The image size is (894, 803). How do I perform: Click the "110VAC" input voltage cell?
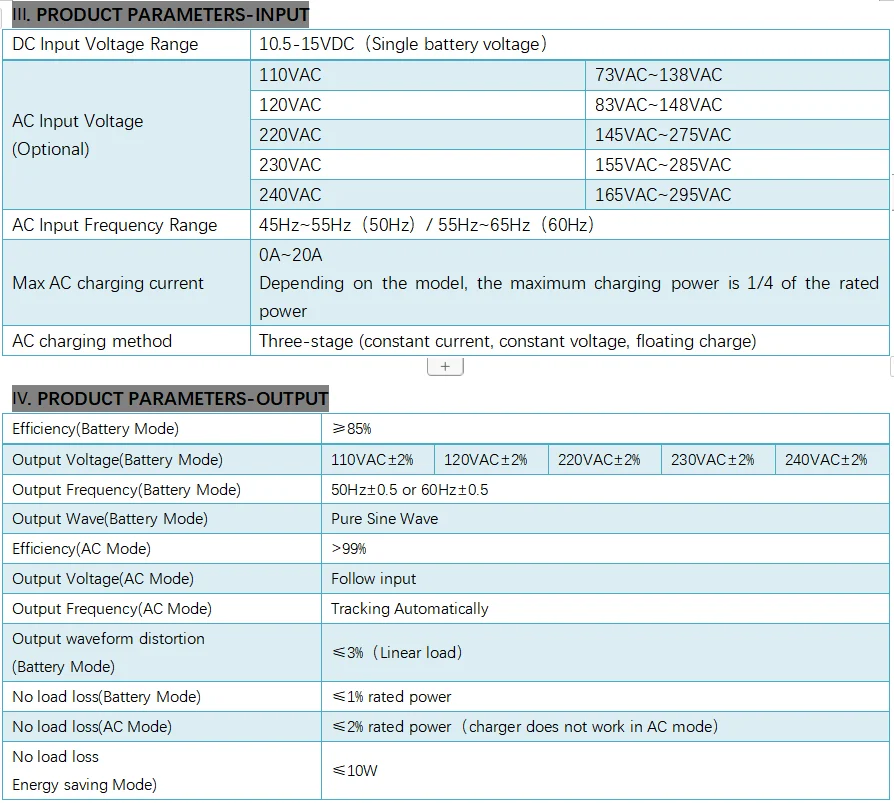point(287,74)
